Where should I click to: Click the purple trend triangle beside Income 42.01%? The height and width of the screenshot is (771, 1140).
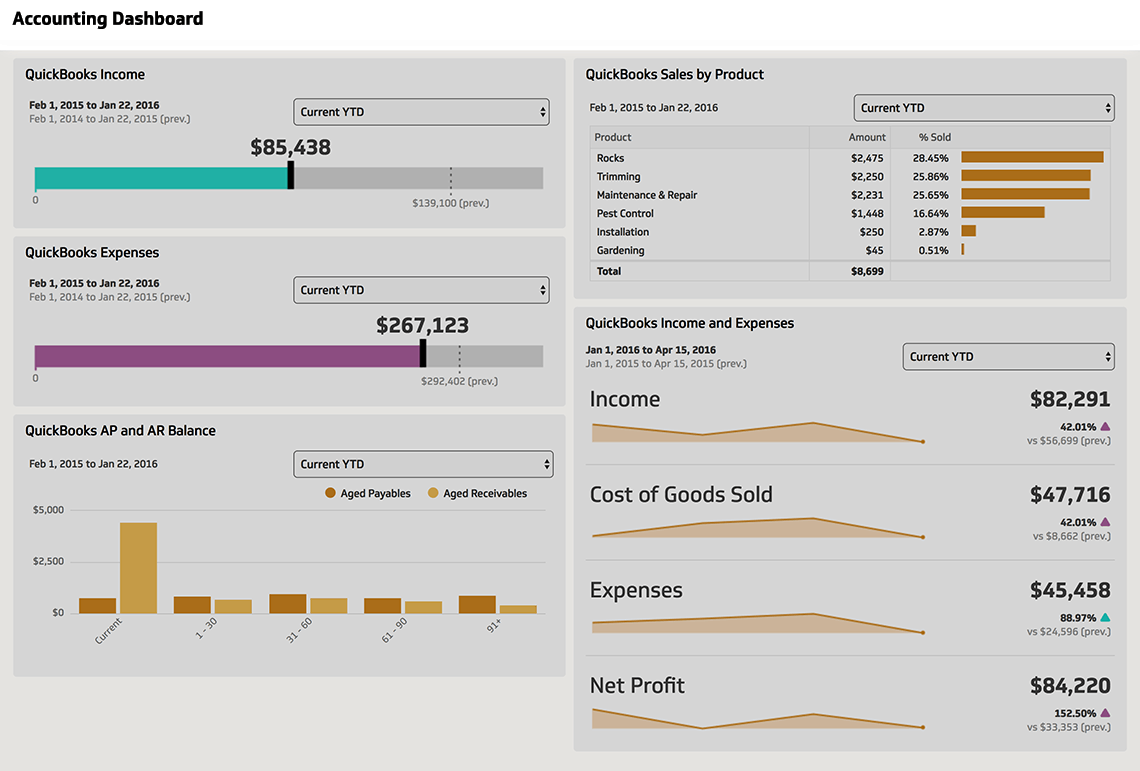point(1105,426)
